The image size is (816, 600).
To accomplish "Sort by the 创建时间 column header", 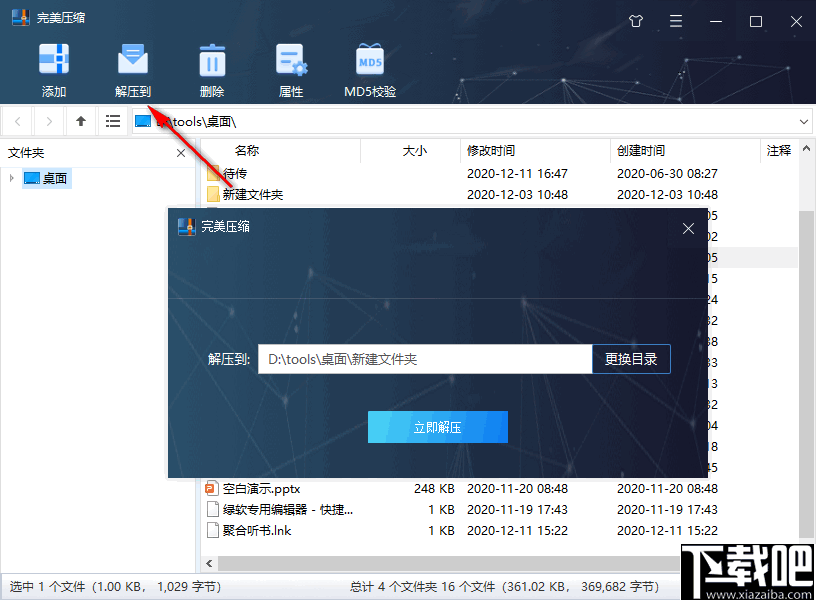I will [x=685, y=151].
